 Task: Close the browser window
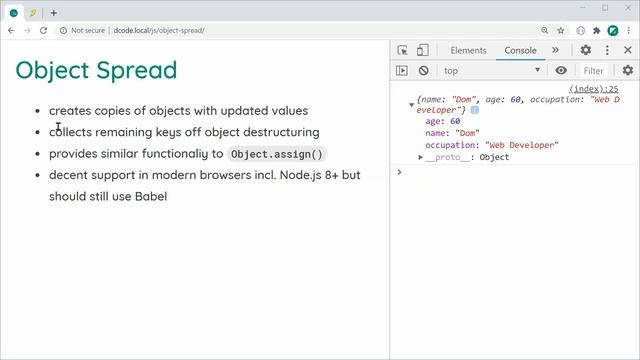coord(628,7)
